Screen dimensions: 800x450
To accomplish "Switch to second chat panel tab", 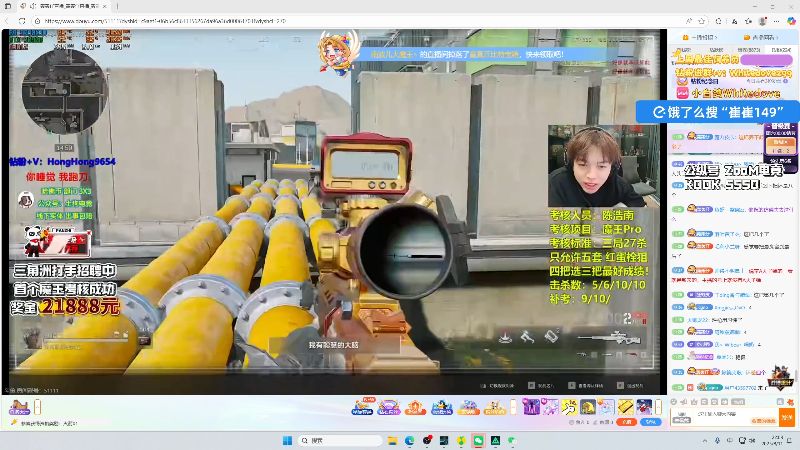I will [716, 49].
